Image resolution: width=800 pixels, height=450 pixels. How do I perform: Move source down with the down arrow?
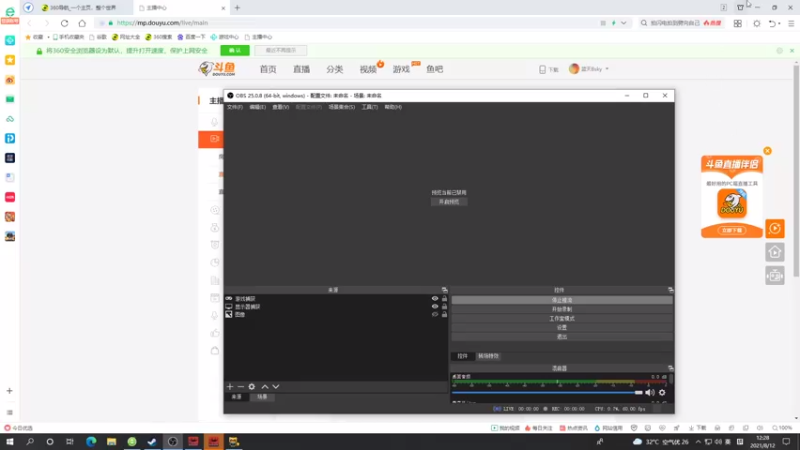[x=276, y=387]
